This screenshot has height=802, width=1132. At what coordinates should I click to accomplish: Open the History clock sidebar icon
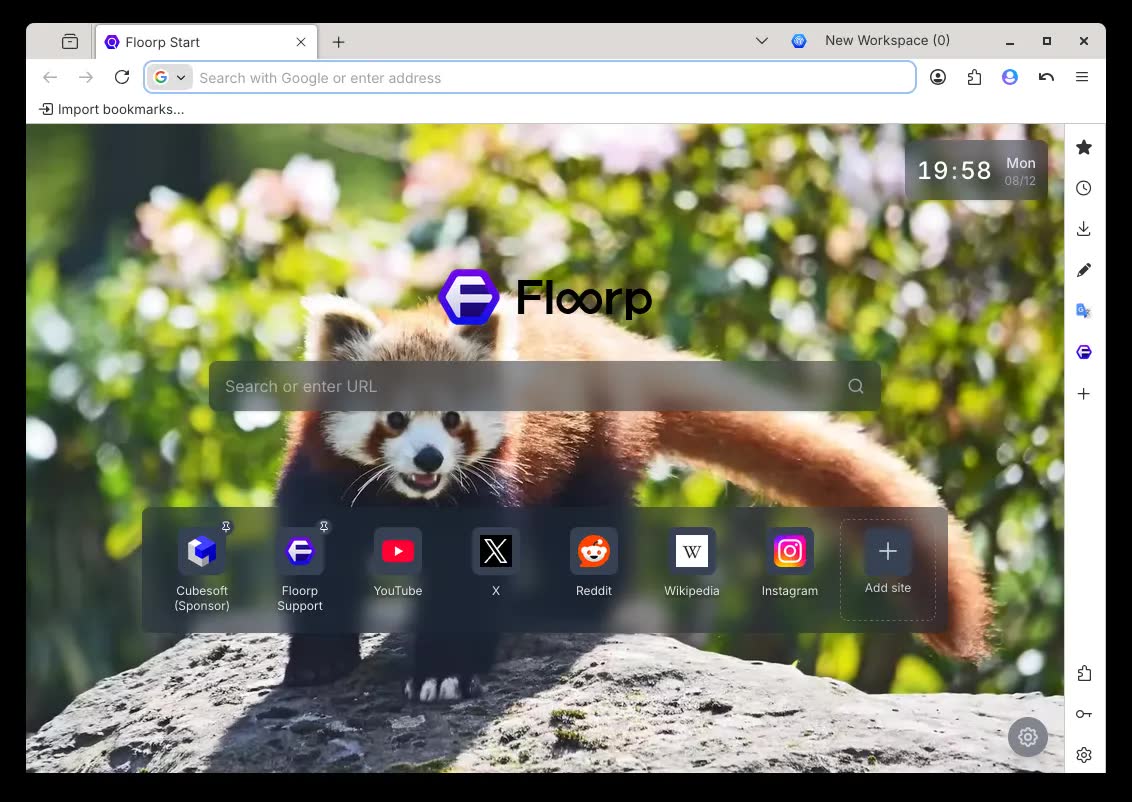1084,188
